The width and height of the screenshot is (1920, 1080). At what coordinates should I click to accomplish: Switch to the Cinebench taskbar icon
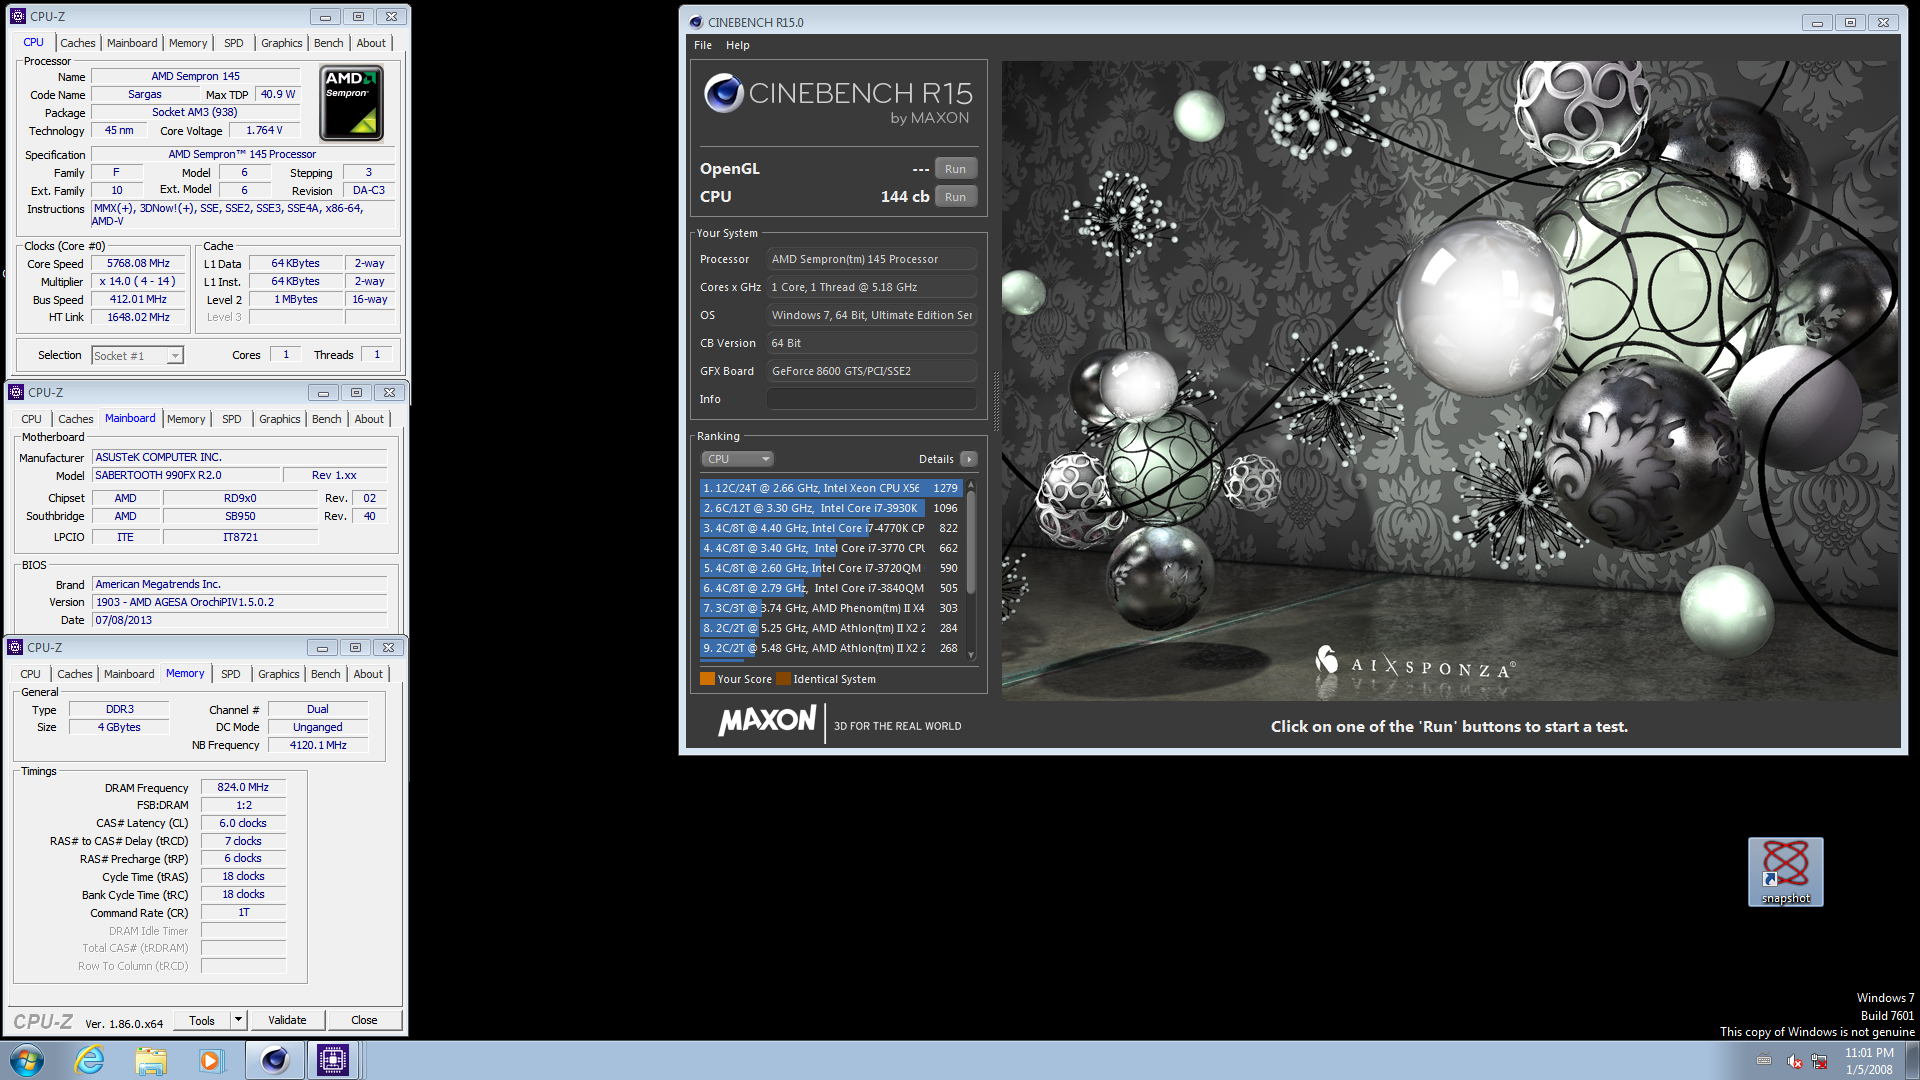click(274, 1060)
